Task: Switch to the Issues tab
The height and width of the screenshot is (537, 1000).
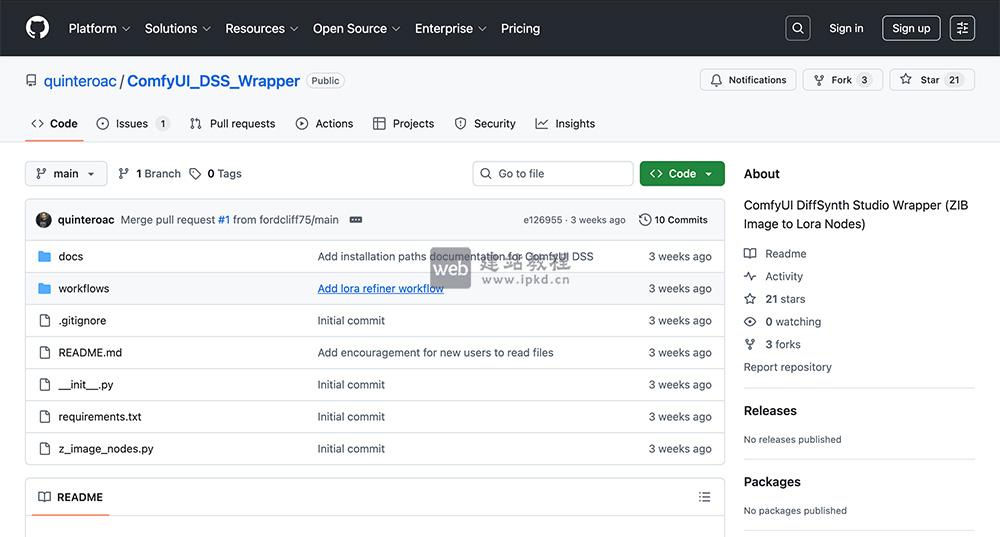Action: point(133,124)
